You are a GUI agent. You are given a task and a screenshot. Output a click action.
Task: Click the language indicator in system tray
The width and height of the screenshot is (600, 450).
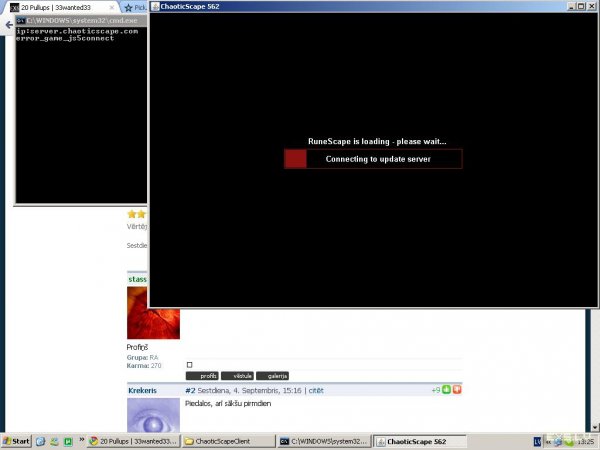pyautogui.click(x=537, y=442)
